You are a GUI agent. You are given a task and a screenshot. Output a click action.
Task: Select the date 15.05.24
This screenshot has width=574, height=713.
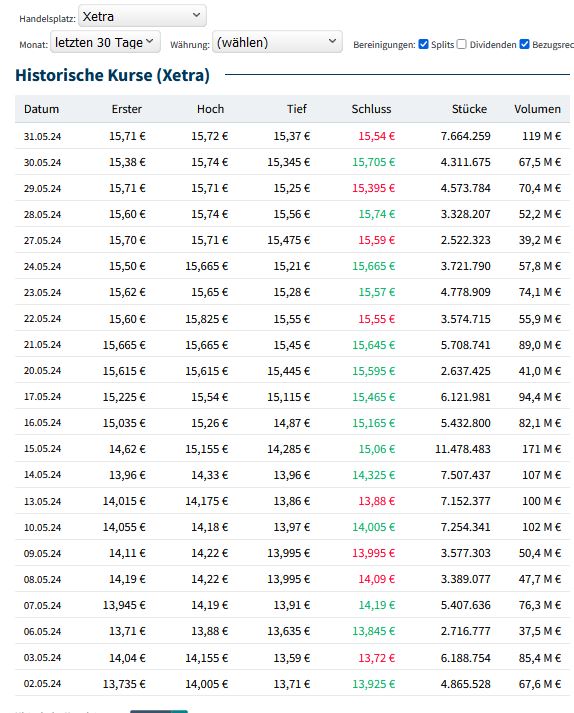tap(42, 449)
